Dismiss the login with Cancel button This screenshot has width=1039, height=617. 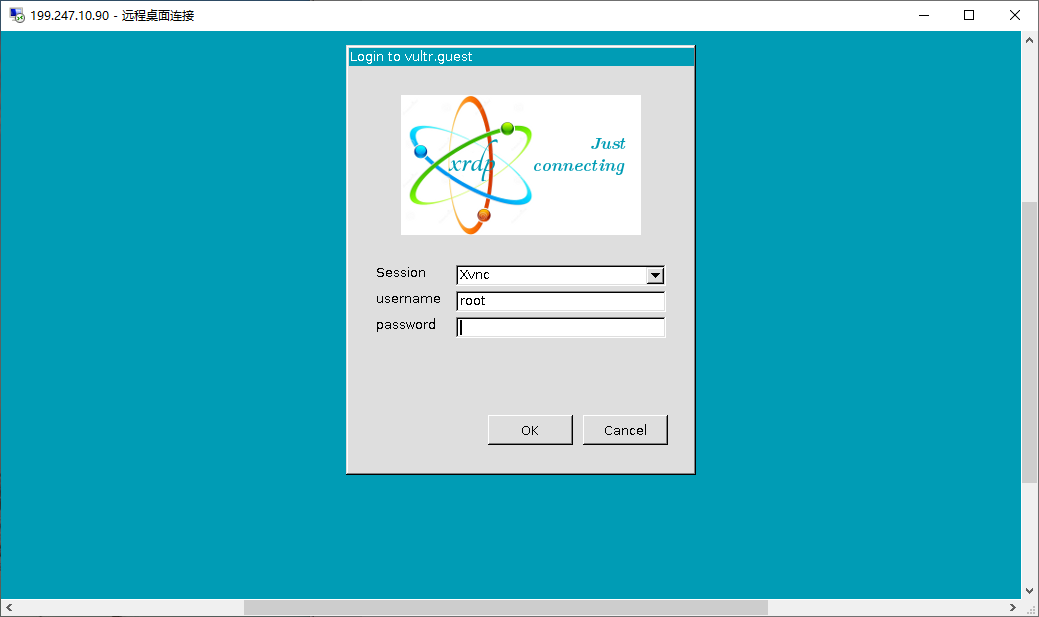(x=625, y=430)
